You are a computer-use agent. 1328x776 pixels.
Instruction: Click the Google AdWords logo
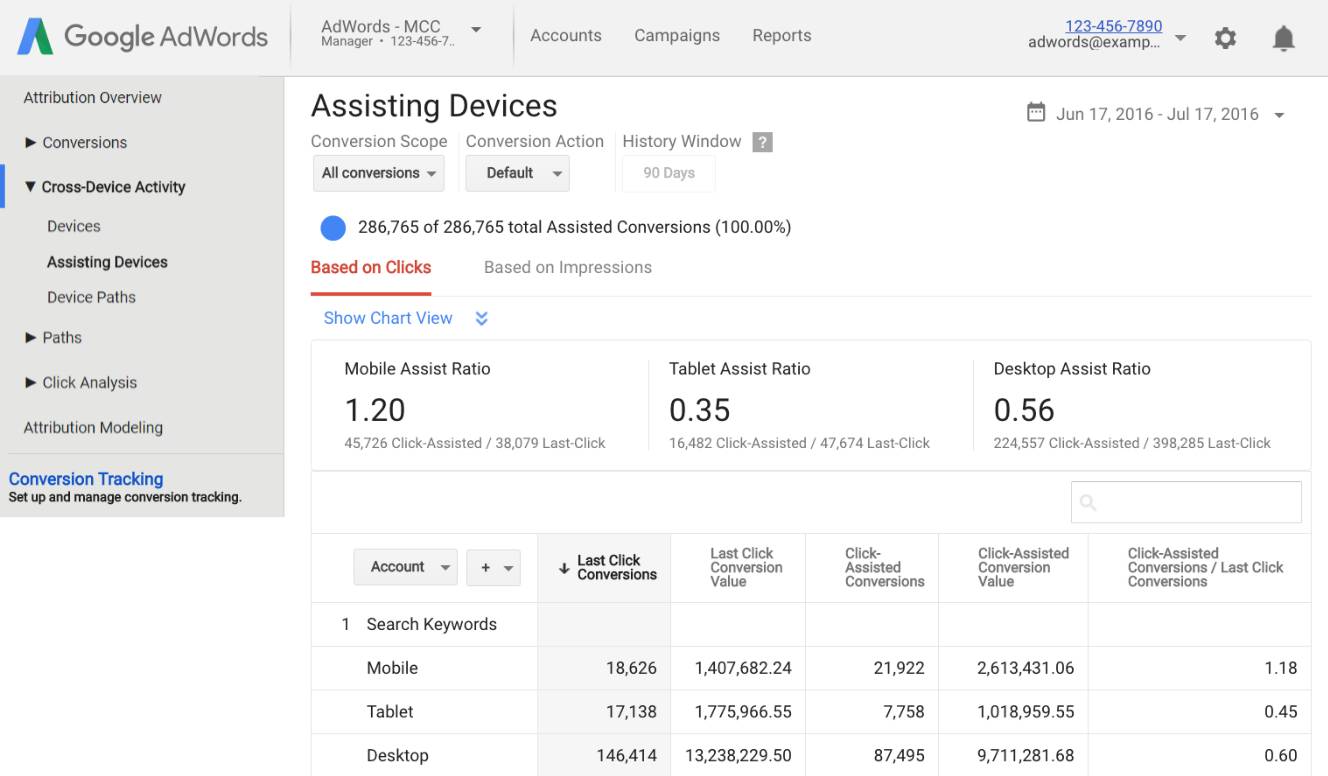tap(142, 37)
